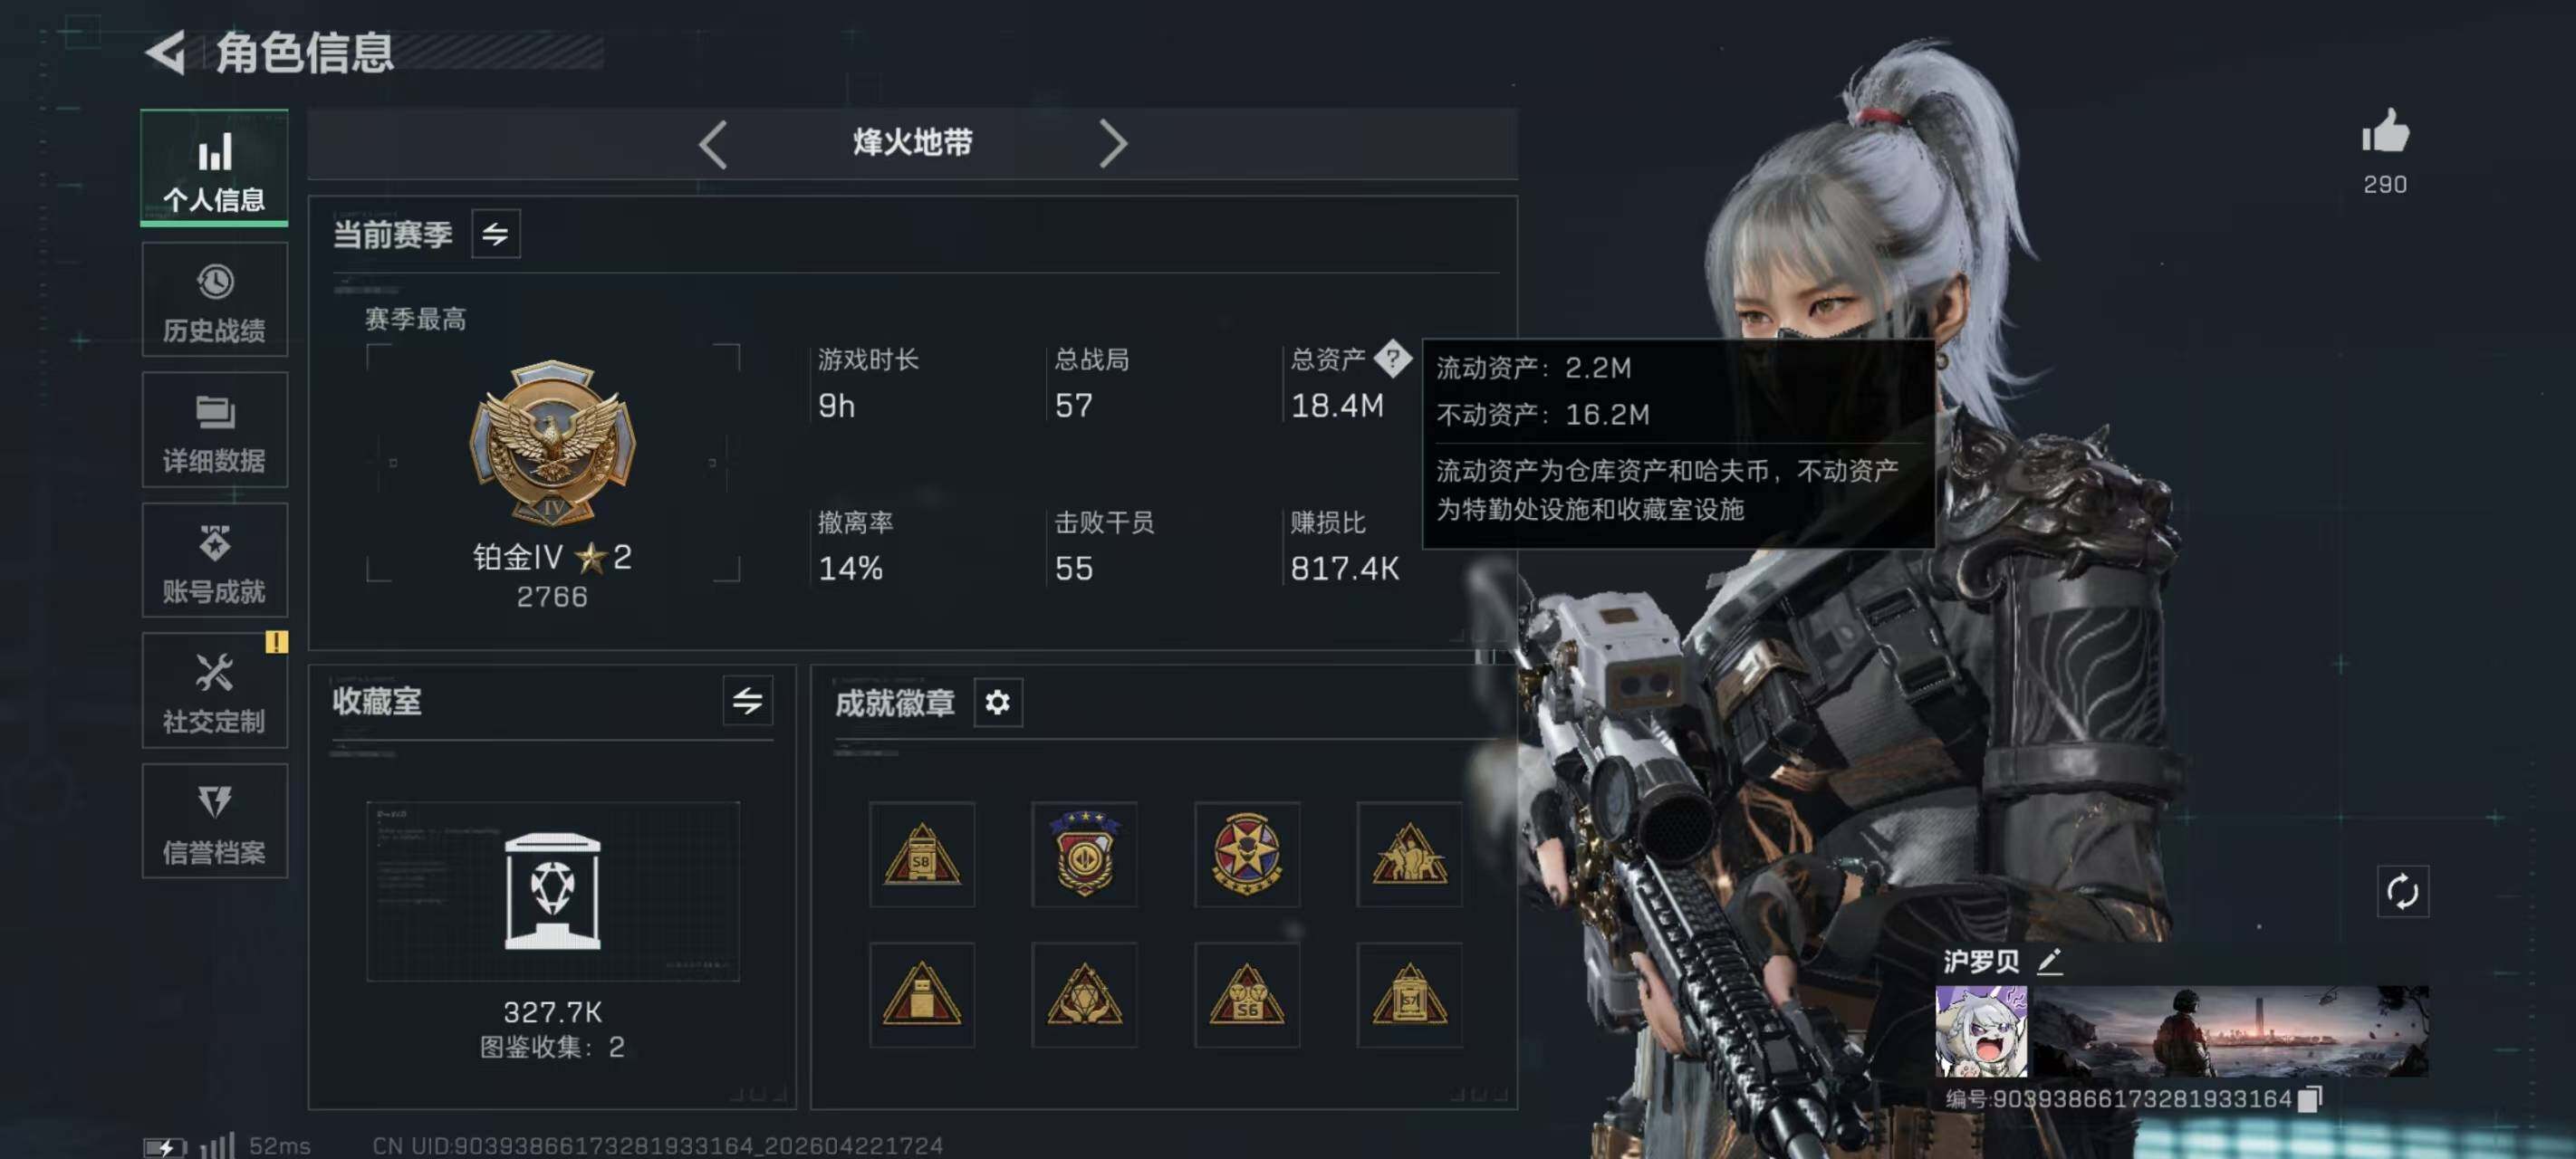Click the 总资产 question mark help icon

tap(1392, 358)
